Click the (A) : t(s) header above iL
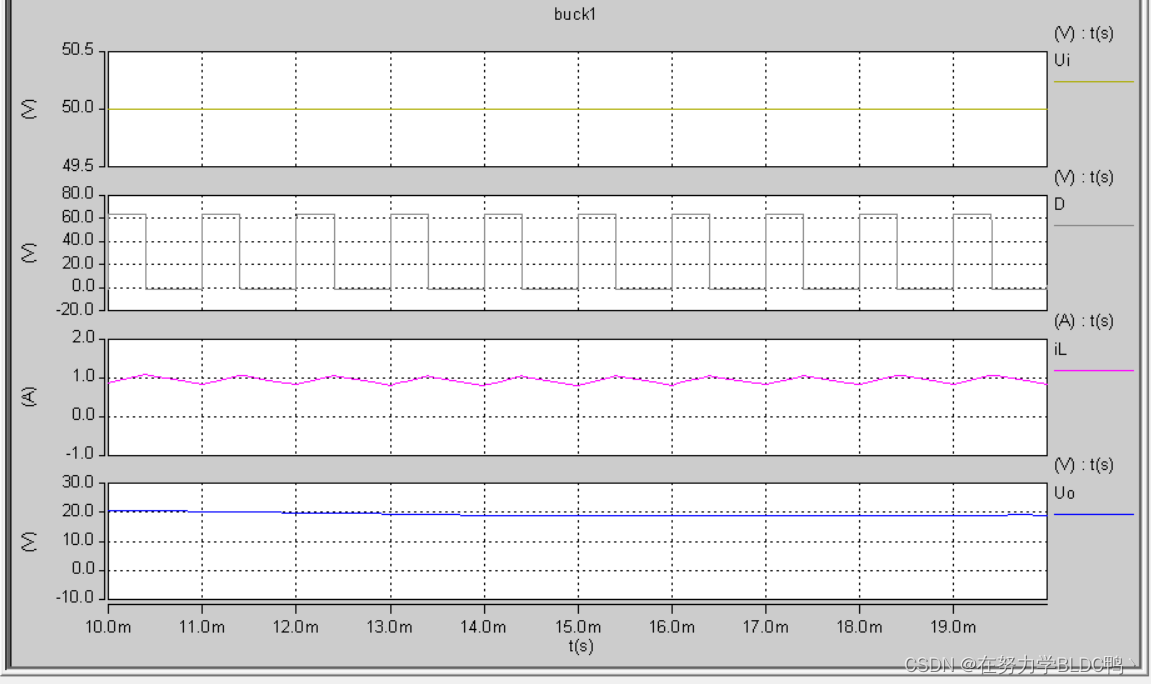The image size is (1151, 684). (x=1083, y=321)
